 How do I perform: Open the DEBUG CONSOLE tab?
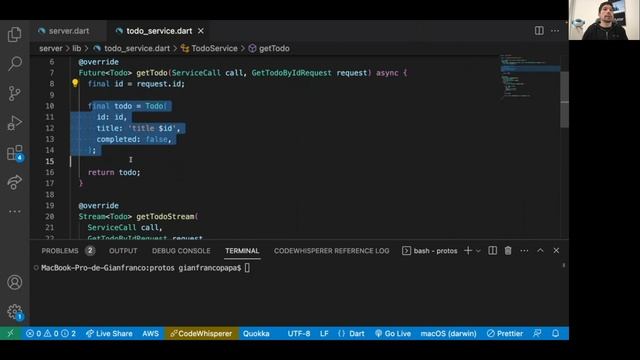[x=181, y=251]
